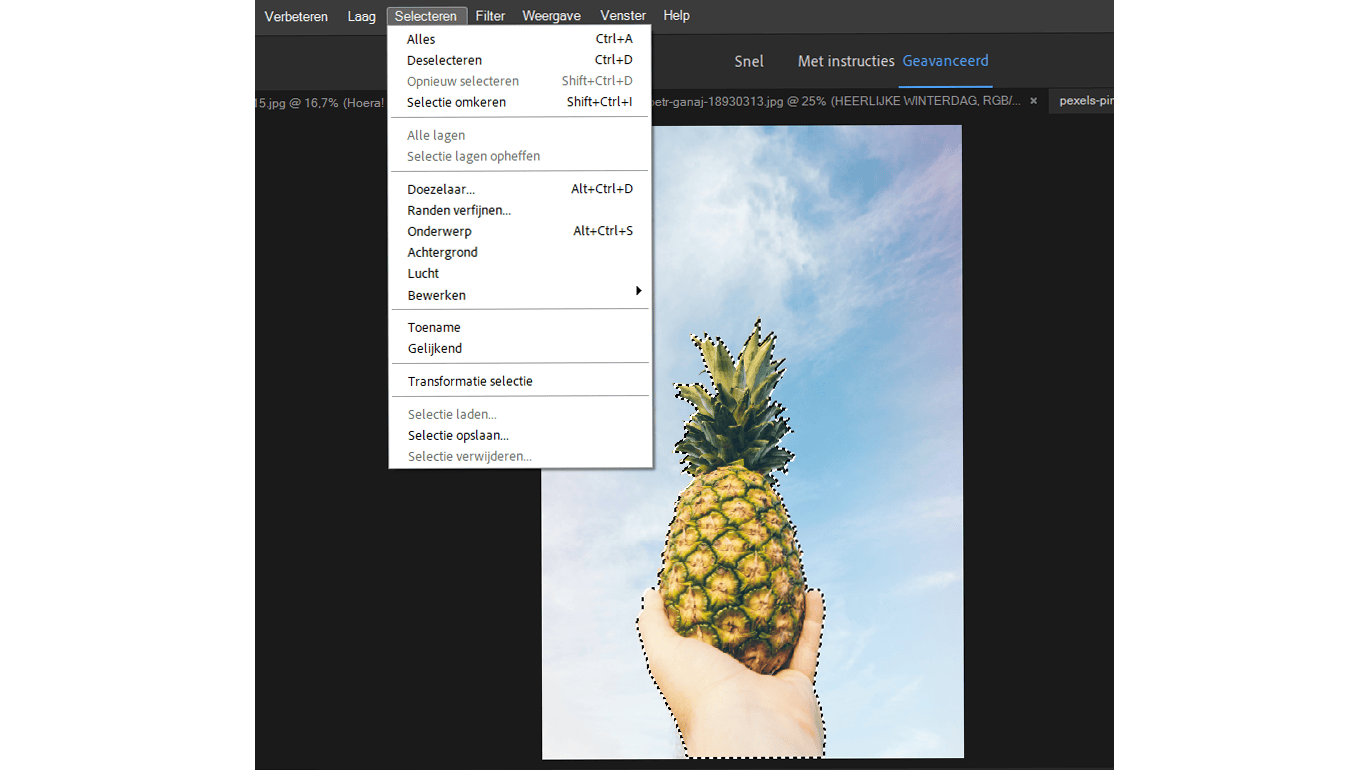This screenshot has height=770, width=1369.
Task: Switch to Met instructies mode
Action: tap(846, 61)
